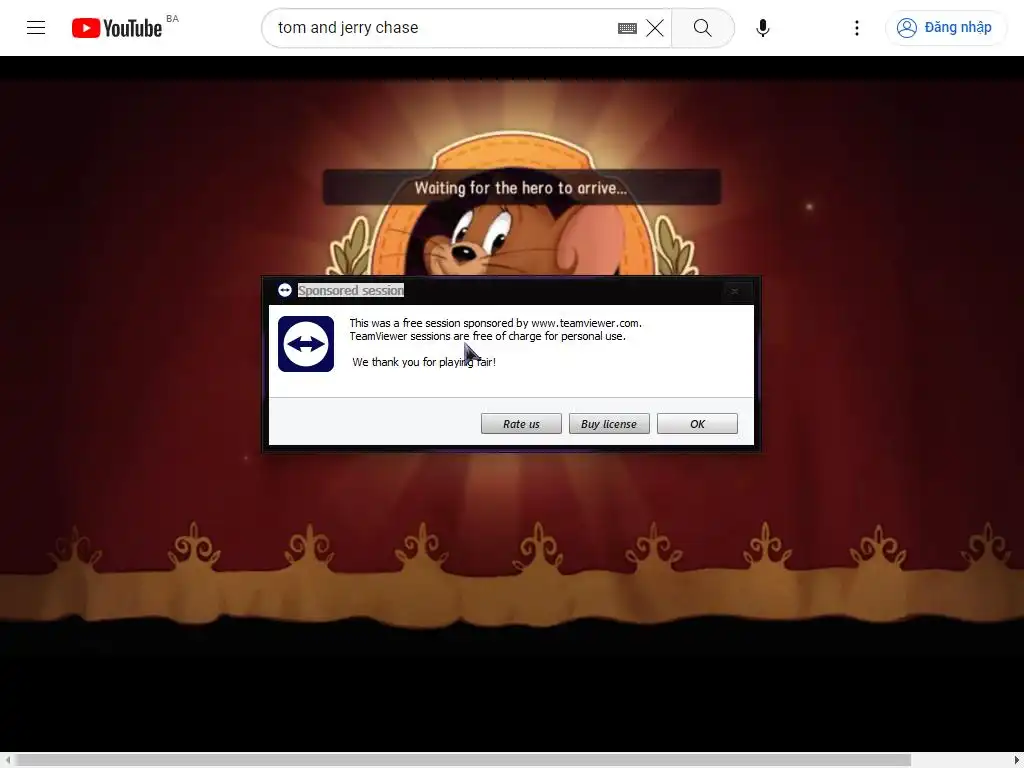Screen dimensions: 1024x768
Task: Click the 'www.teamviewer.com' sponsored line text
Action: [x=495, y=323]
